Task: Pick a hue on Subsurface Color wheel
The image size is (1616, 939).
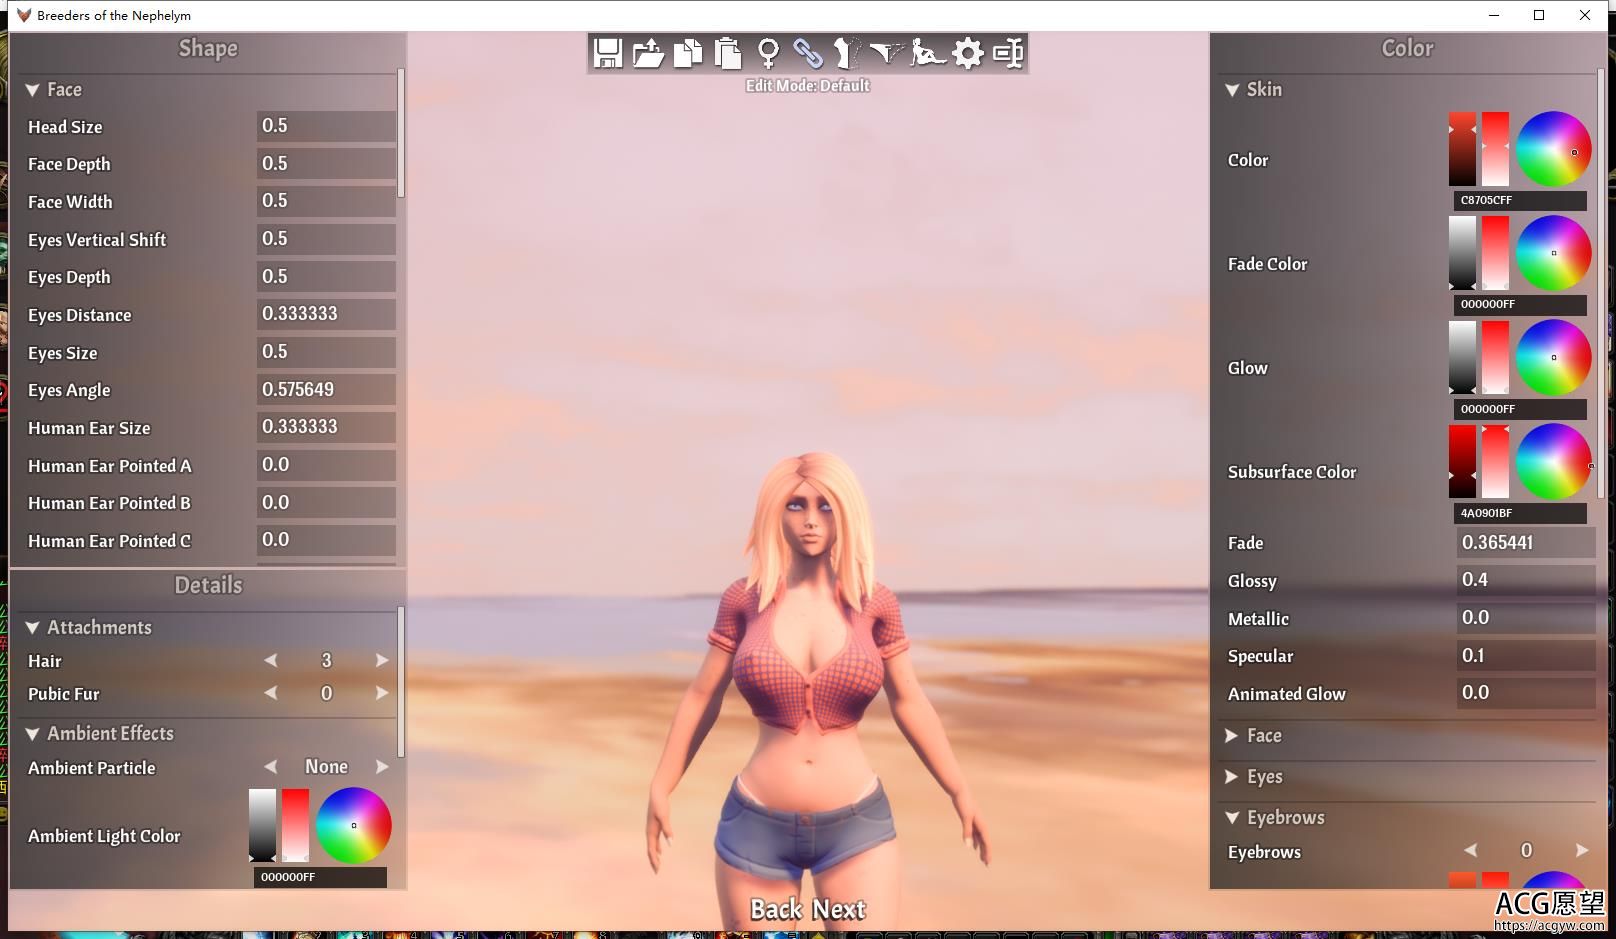Action: (1553, 461)
